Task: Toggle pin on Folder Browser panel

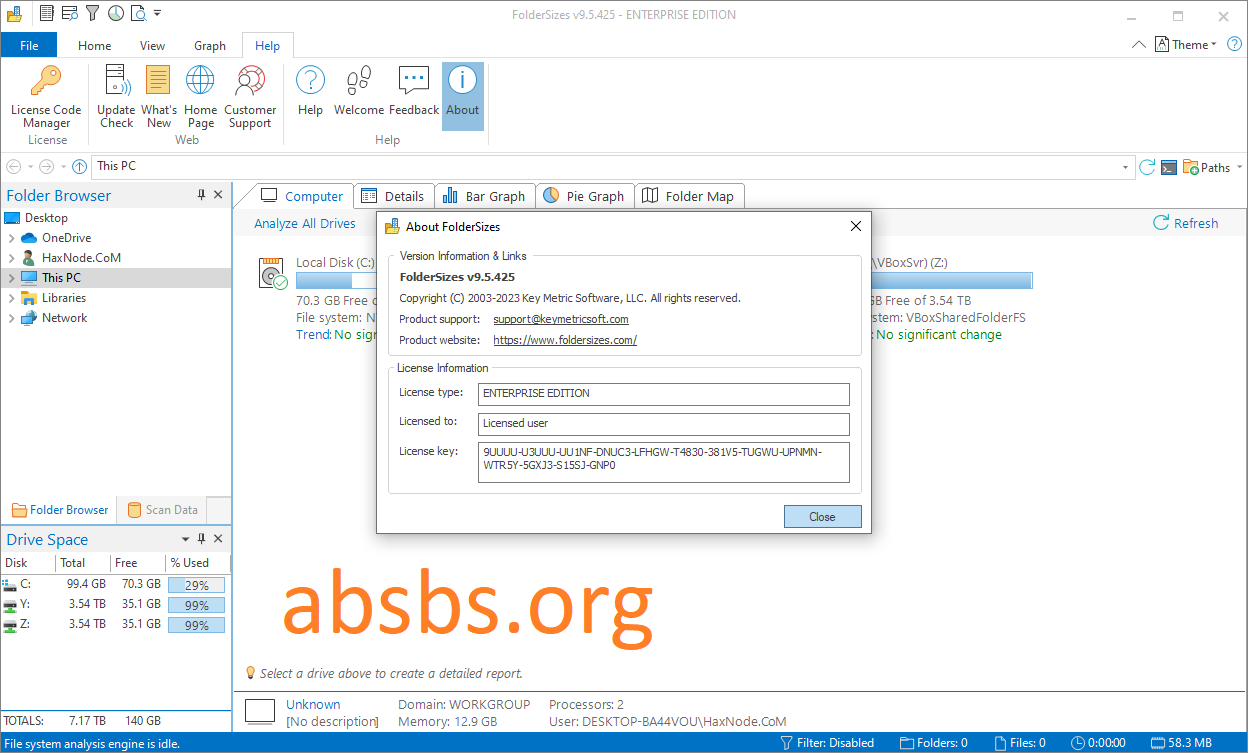Action: click(202, 195)
